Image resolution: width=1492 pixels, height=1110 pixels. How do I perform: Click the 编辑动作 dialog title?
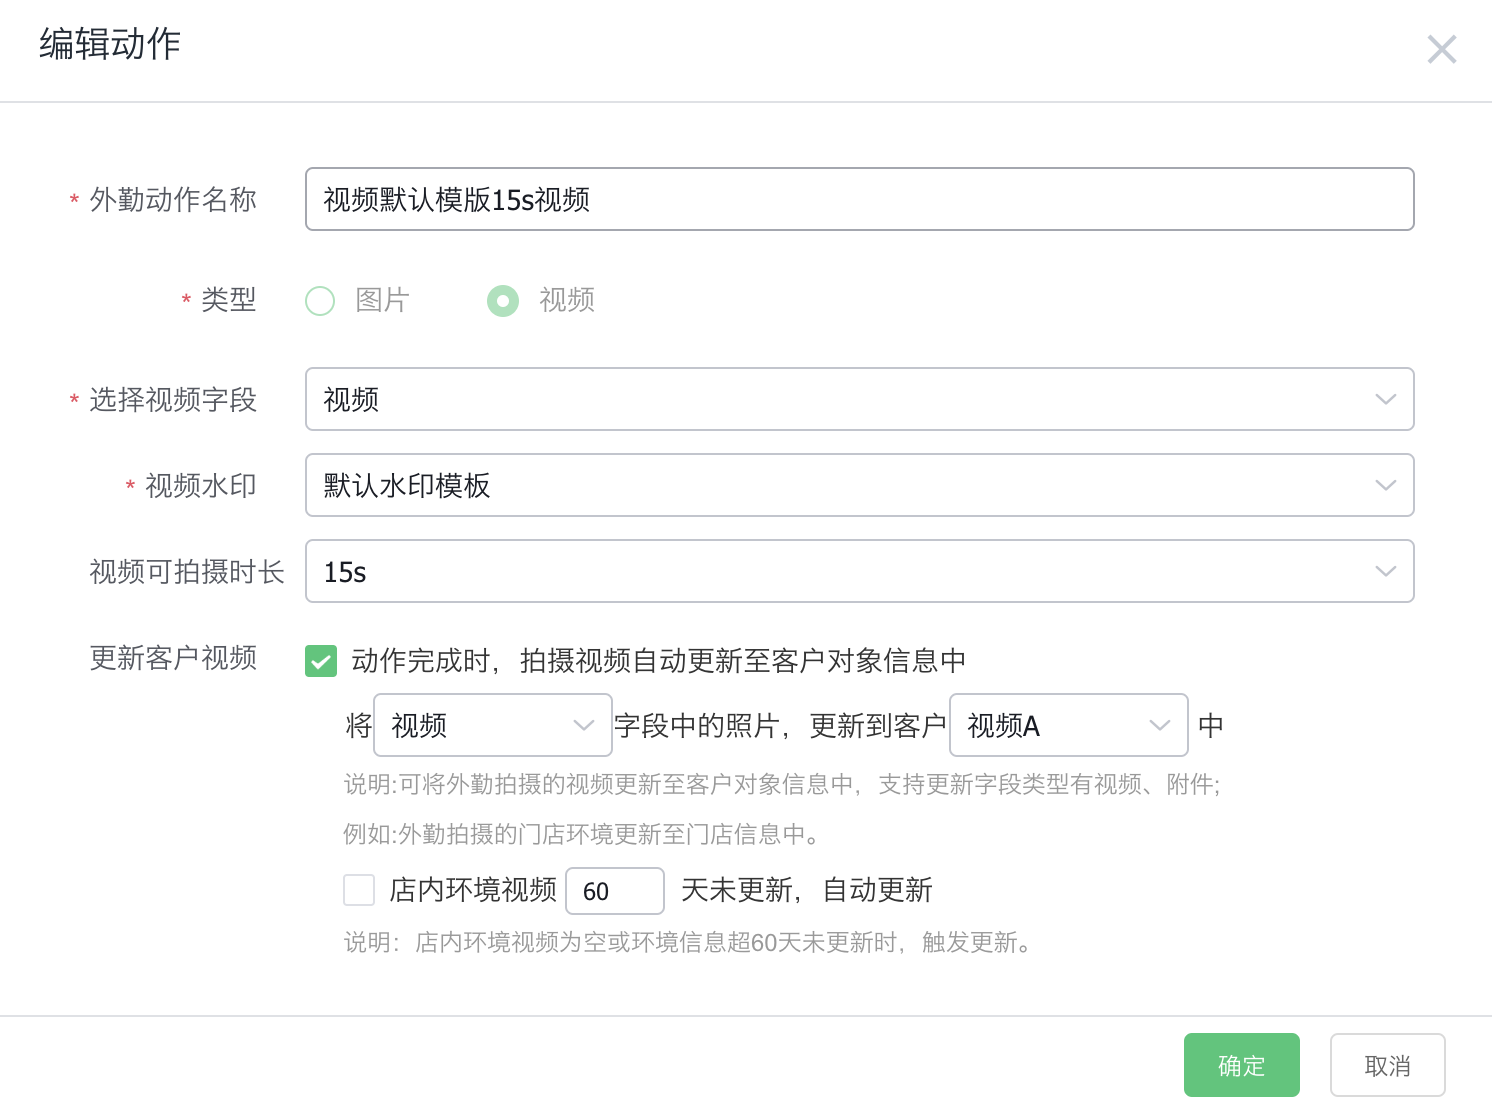click(108, 45)
